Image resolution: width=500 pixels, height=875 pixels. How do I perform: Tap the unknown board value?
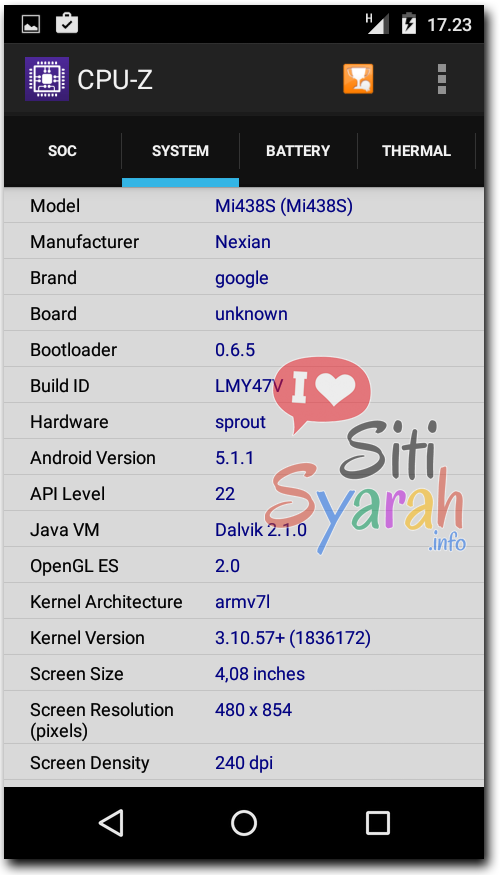click(251, 314)
